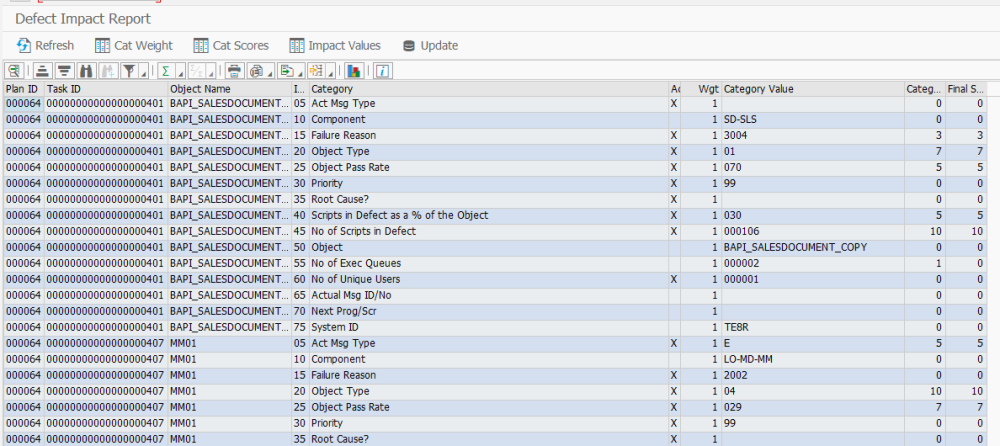The height and width of the screenshot is (446, 1000).
Task: Click the 070 object pass rate value
Action: click(x=813, y=167)
